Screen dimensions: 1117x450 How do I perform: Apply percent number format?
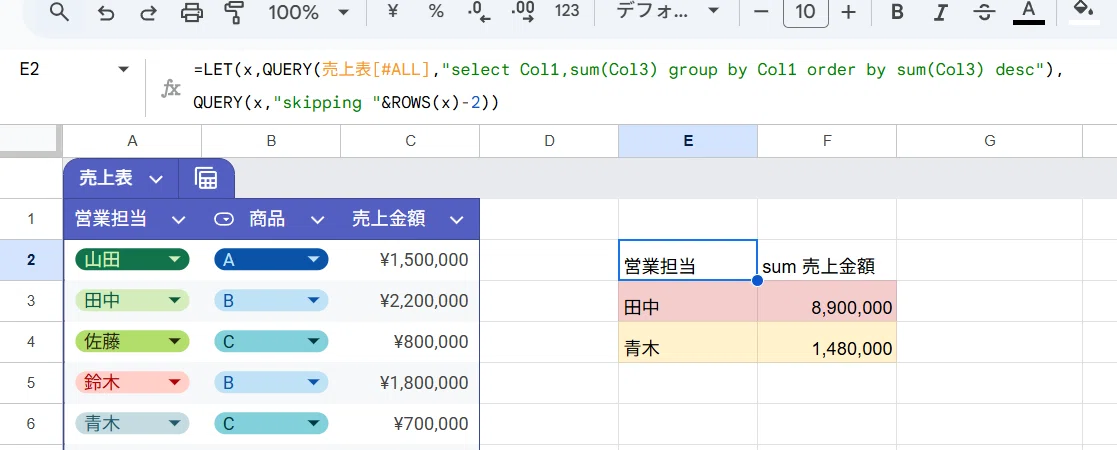pos(436,11)
